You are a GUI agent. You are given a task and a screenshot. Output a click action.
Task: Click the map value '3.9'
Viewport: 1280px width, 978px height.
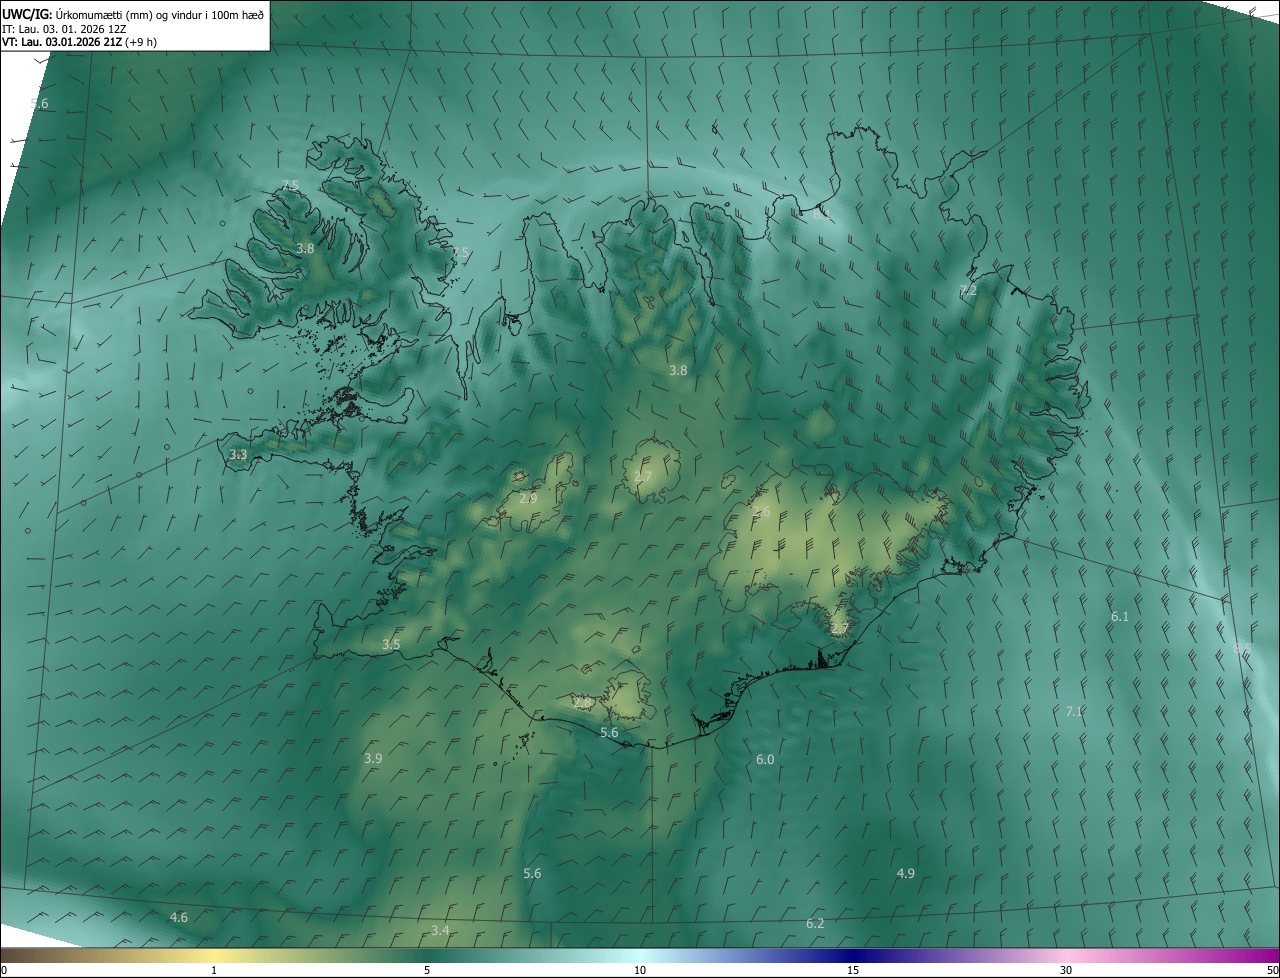click(373, 759)
